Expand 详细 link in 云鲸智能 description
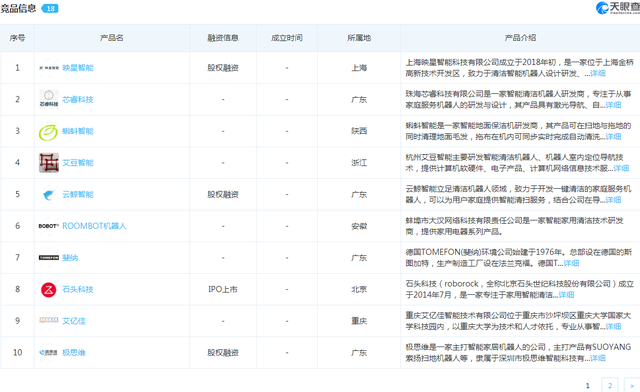The height and width of the screenshot is (392, 640). 613,200
